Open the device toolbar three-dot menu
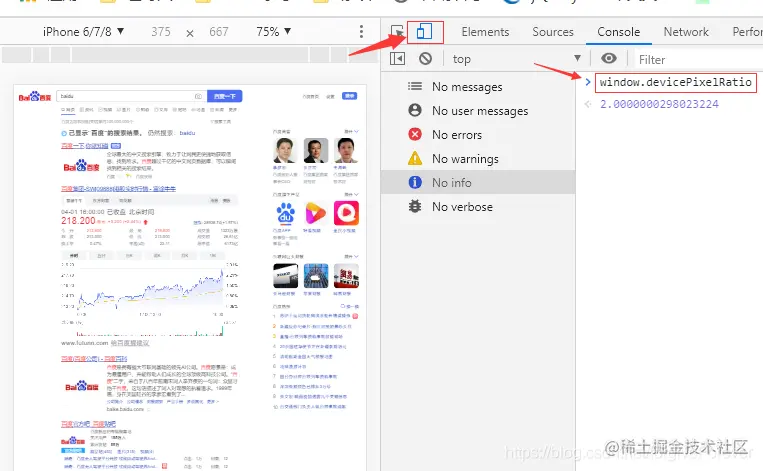This screenshot has width=763, height=471. pyautogui.click(x=361, y=32)
